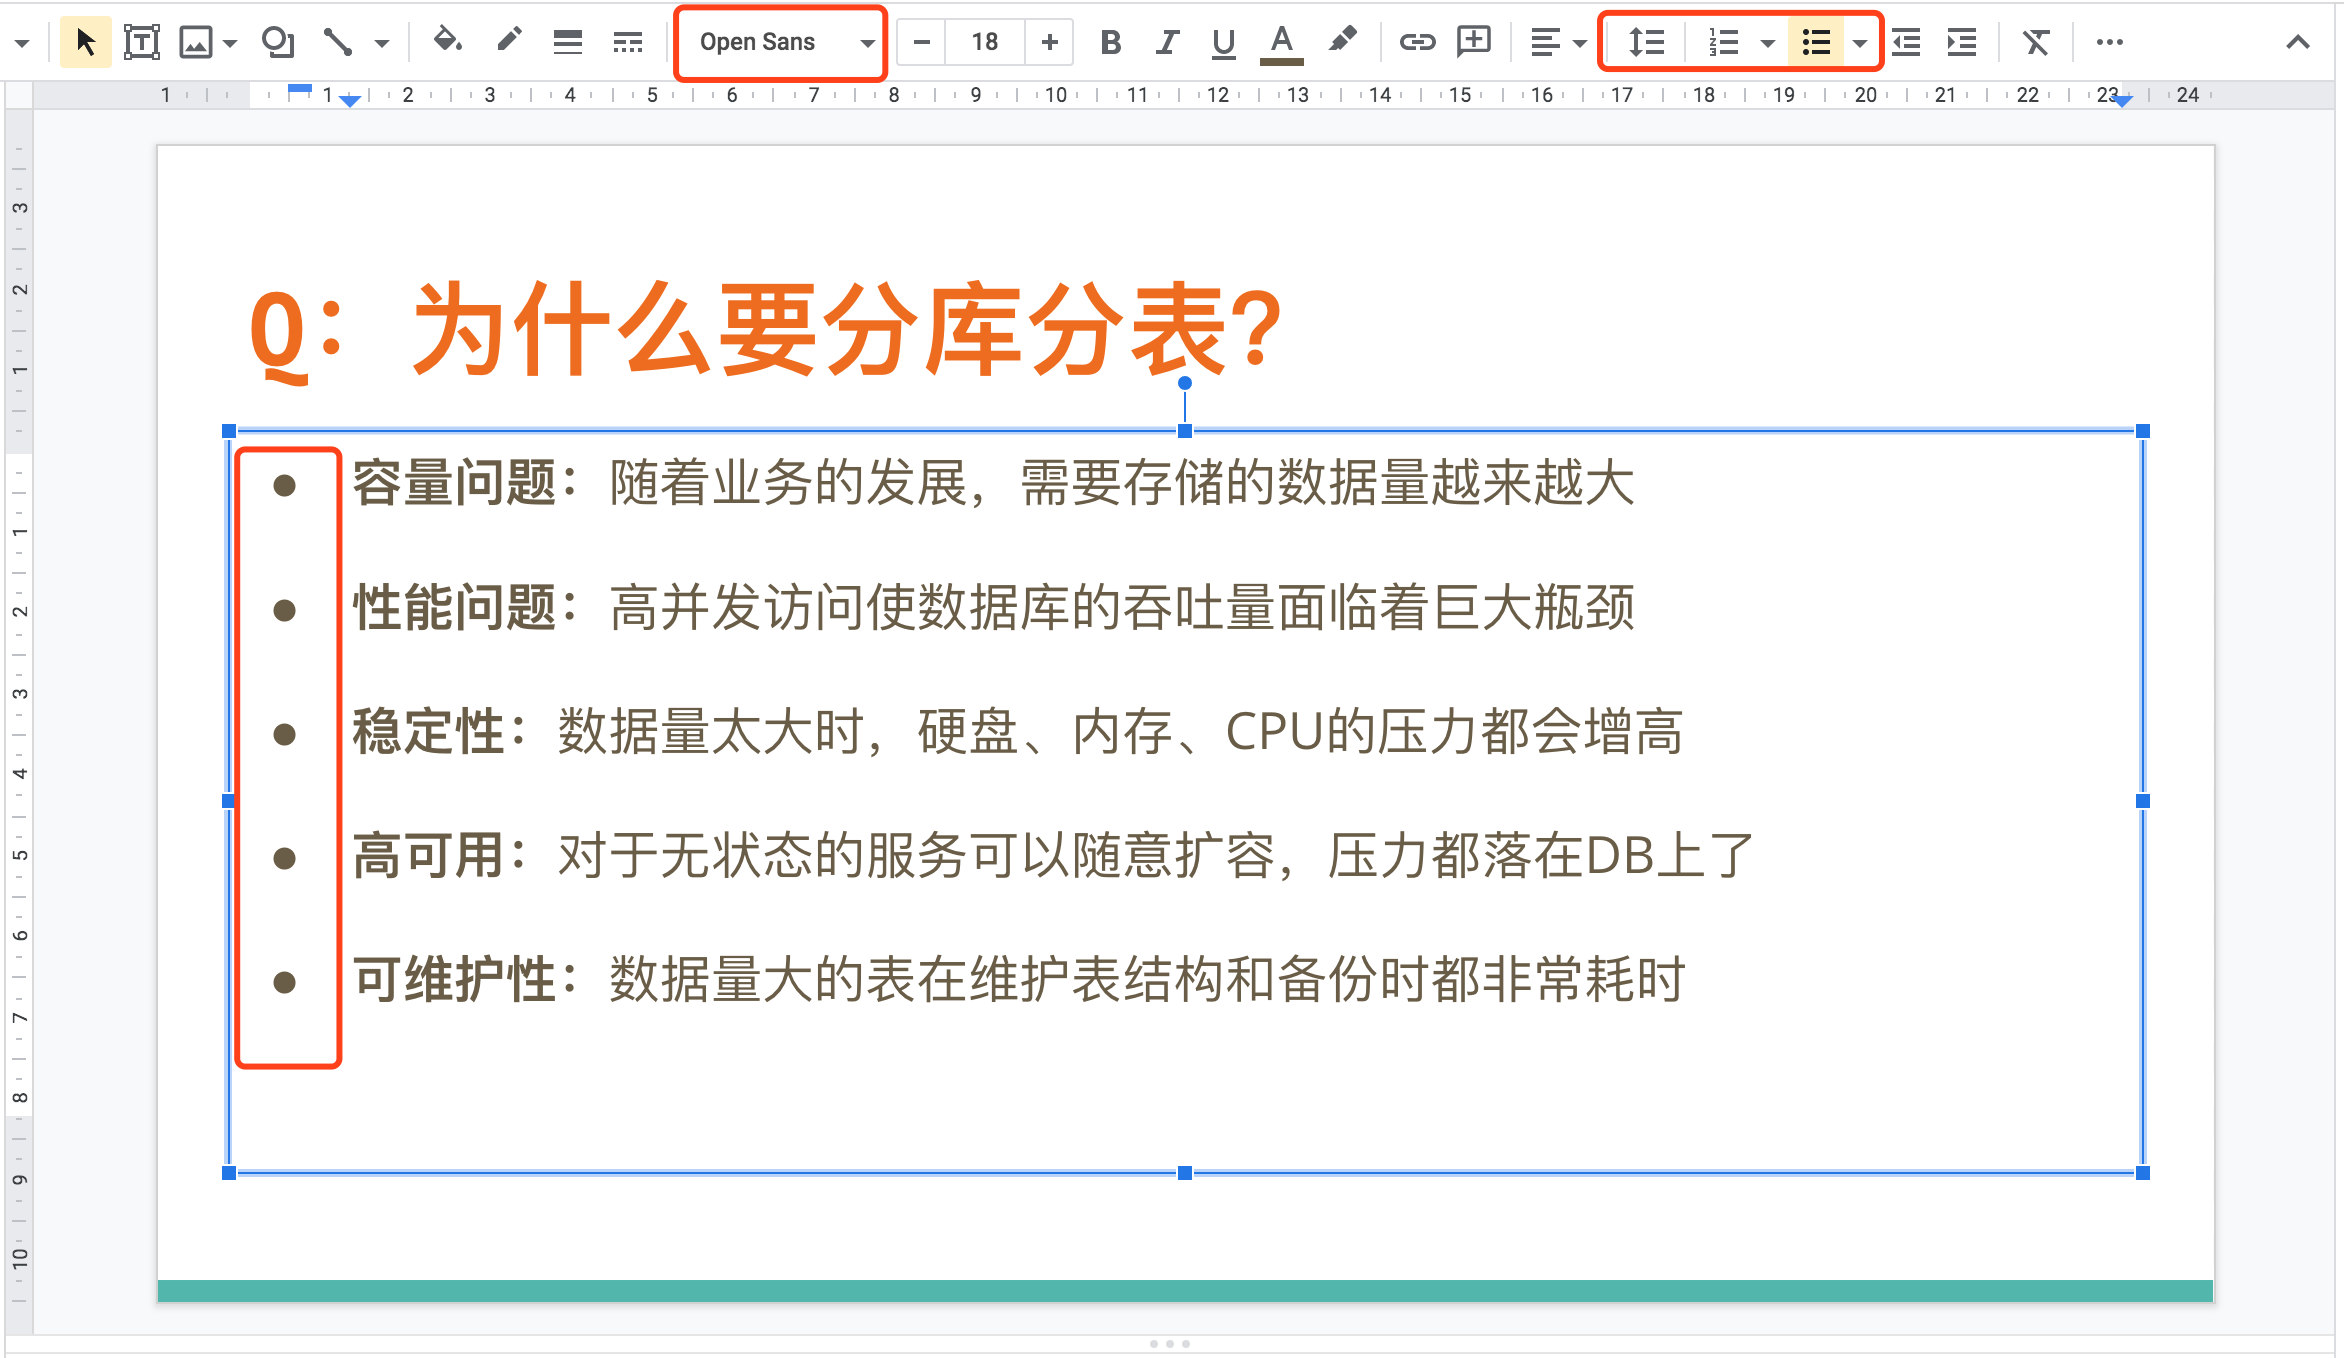The height and width of the screenshot is (1358, 2344).
Task: Toggle italic formatting
Action: tap(1166, 42)
